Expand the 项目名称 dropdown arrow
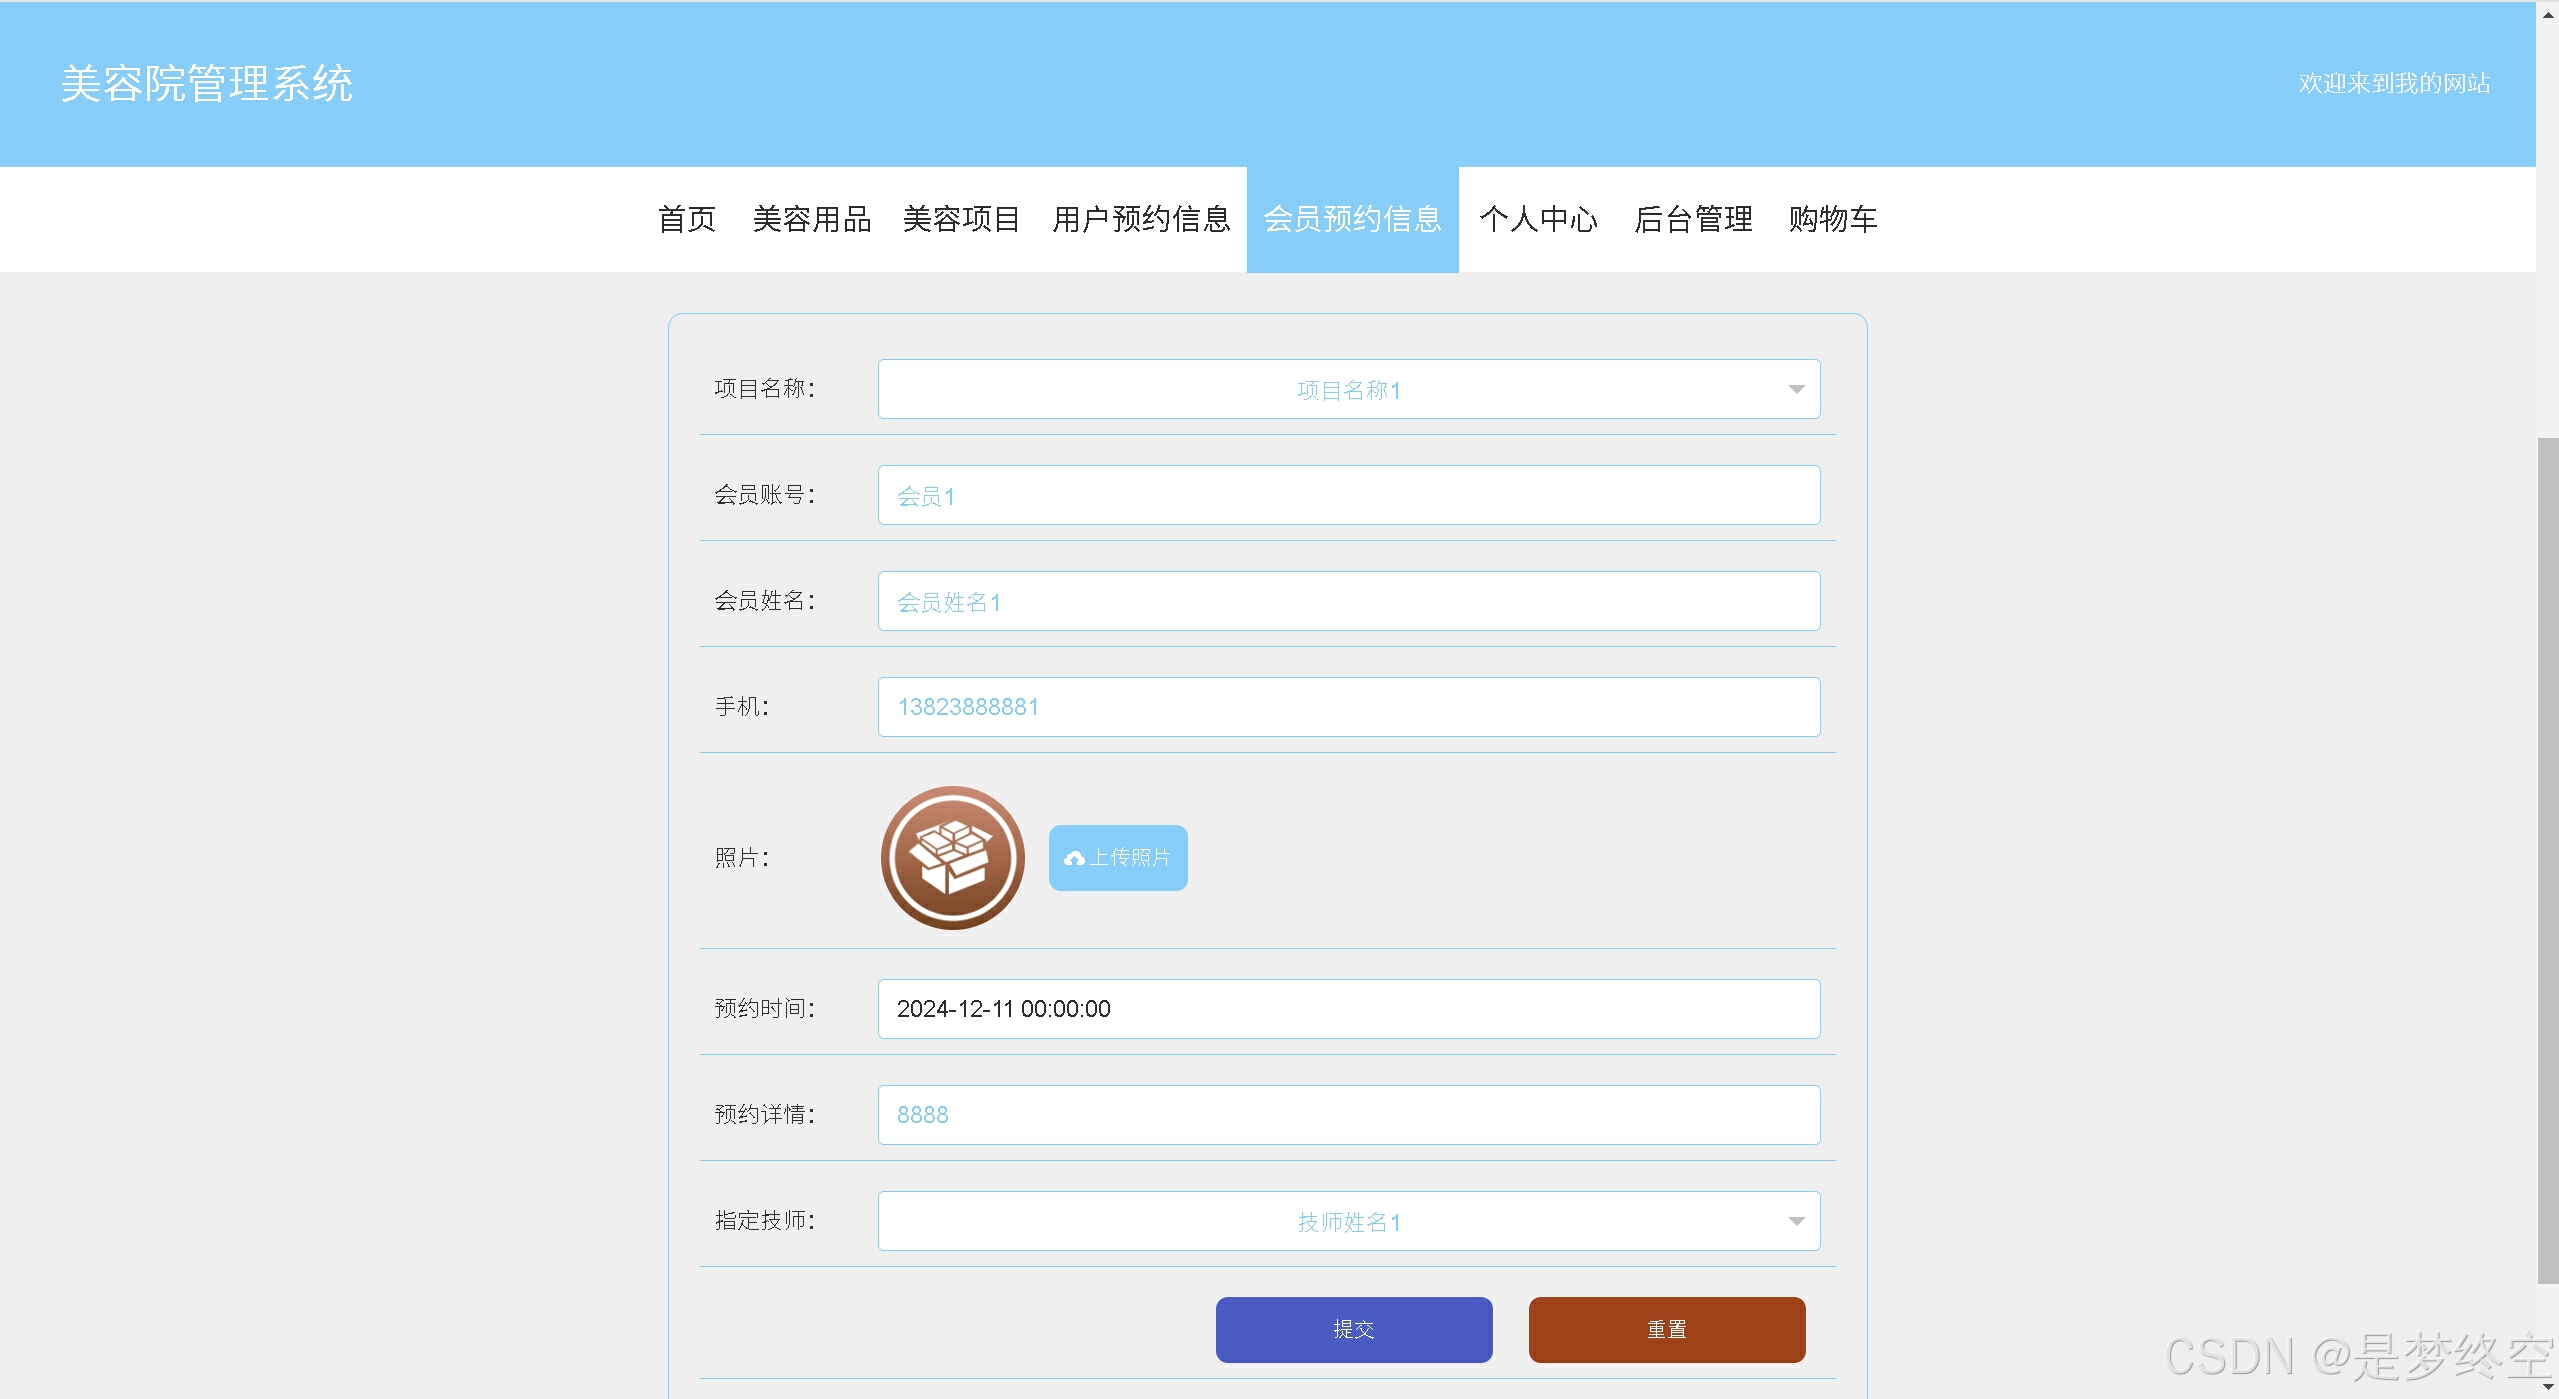 [x=1796, y=389]
